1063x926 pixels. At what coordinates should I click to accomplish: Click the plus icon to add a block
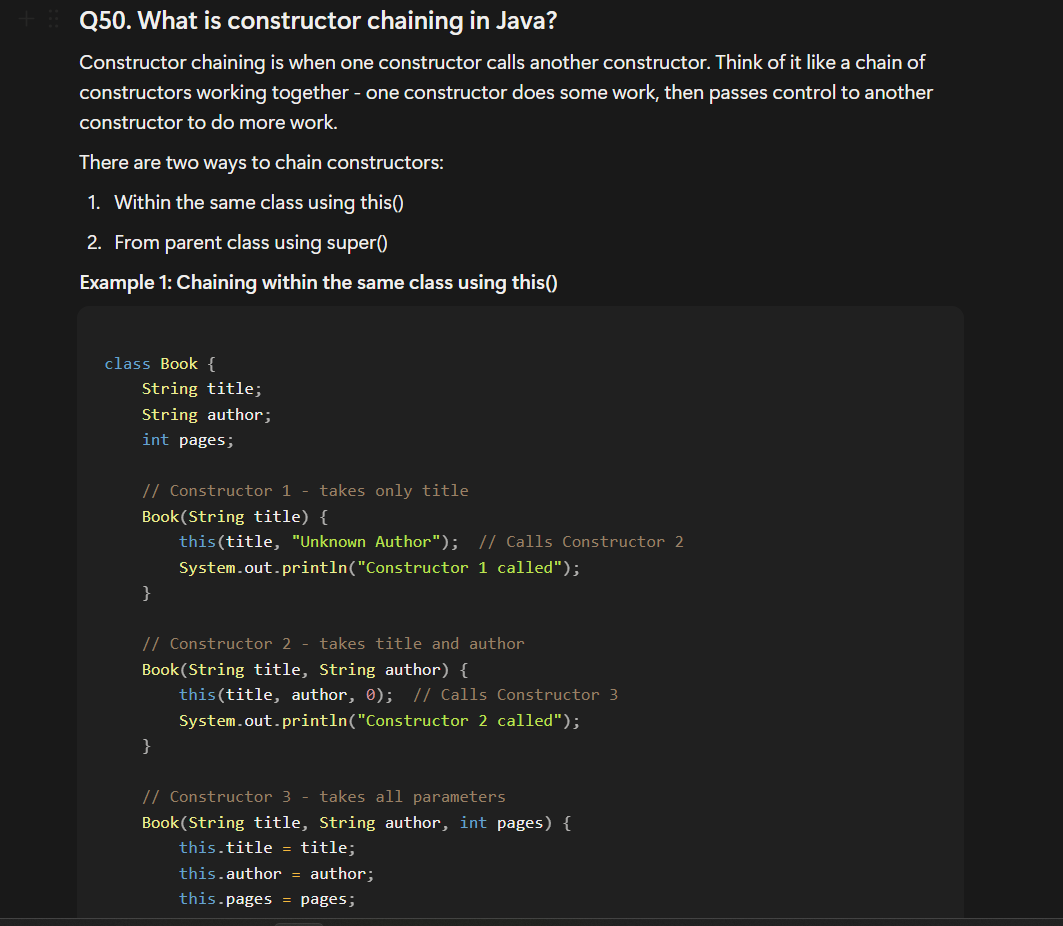click(26, 20)
